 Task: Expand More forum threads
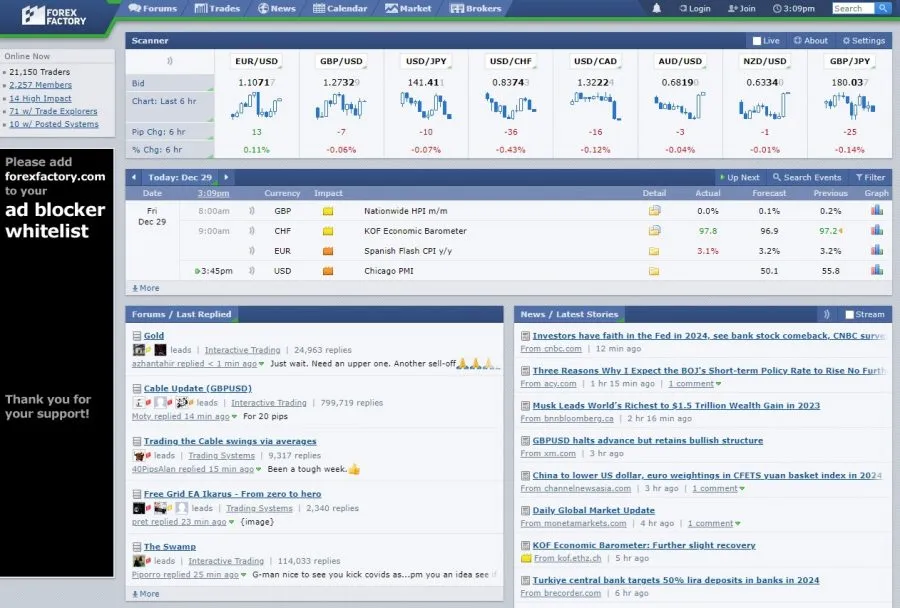(x=146, y=594)
